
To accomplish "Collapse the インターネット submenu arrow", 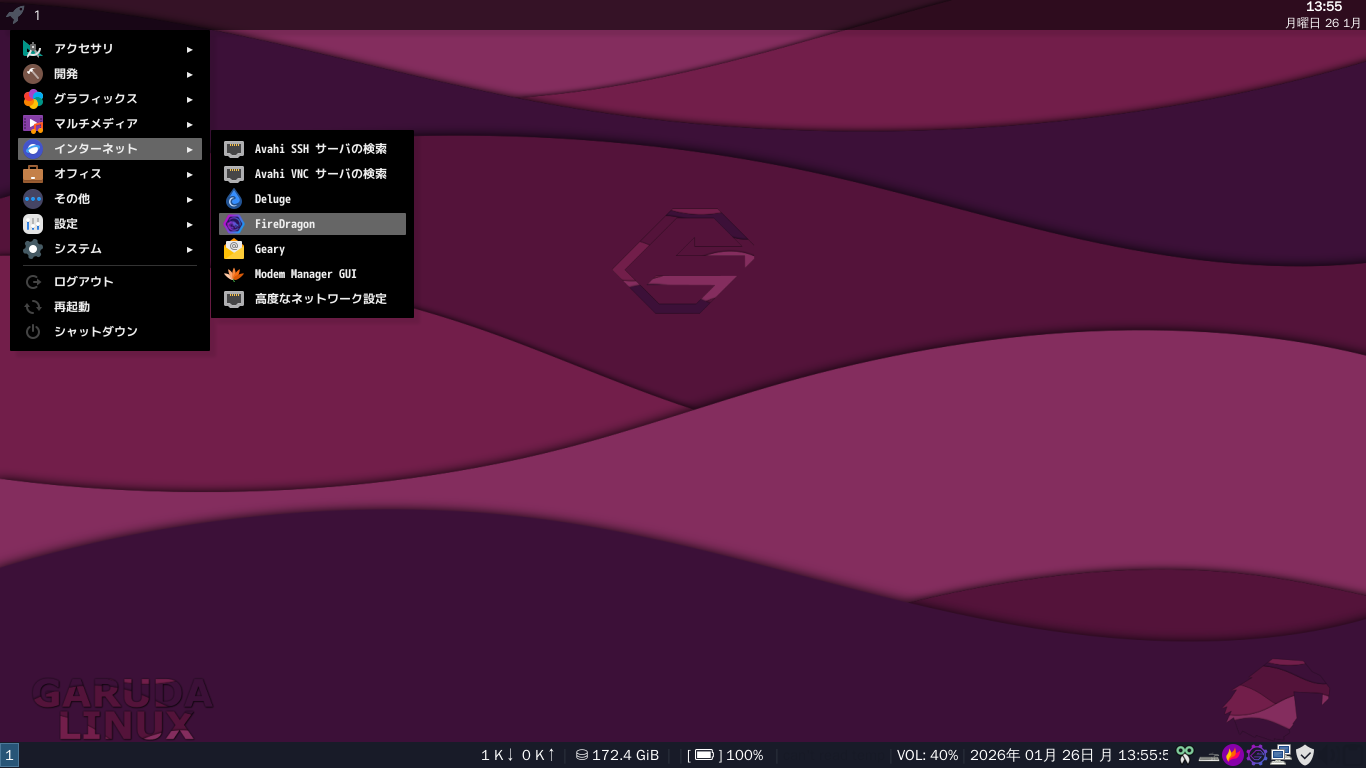I will 189,149.
